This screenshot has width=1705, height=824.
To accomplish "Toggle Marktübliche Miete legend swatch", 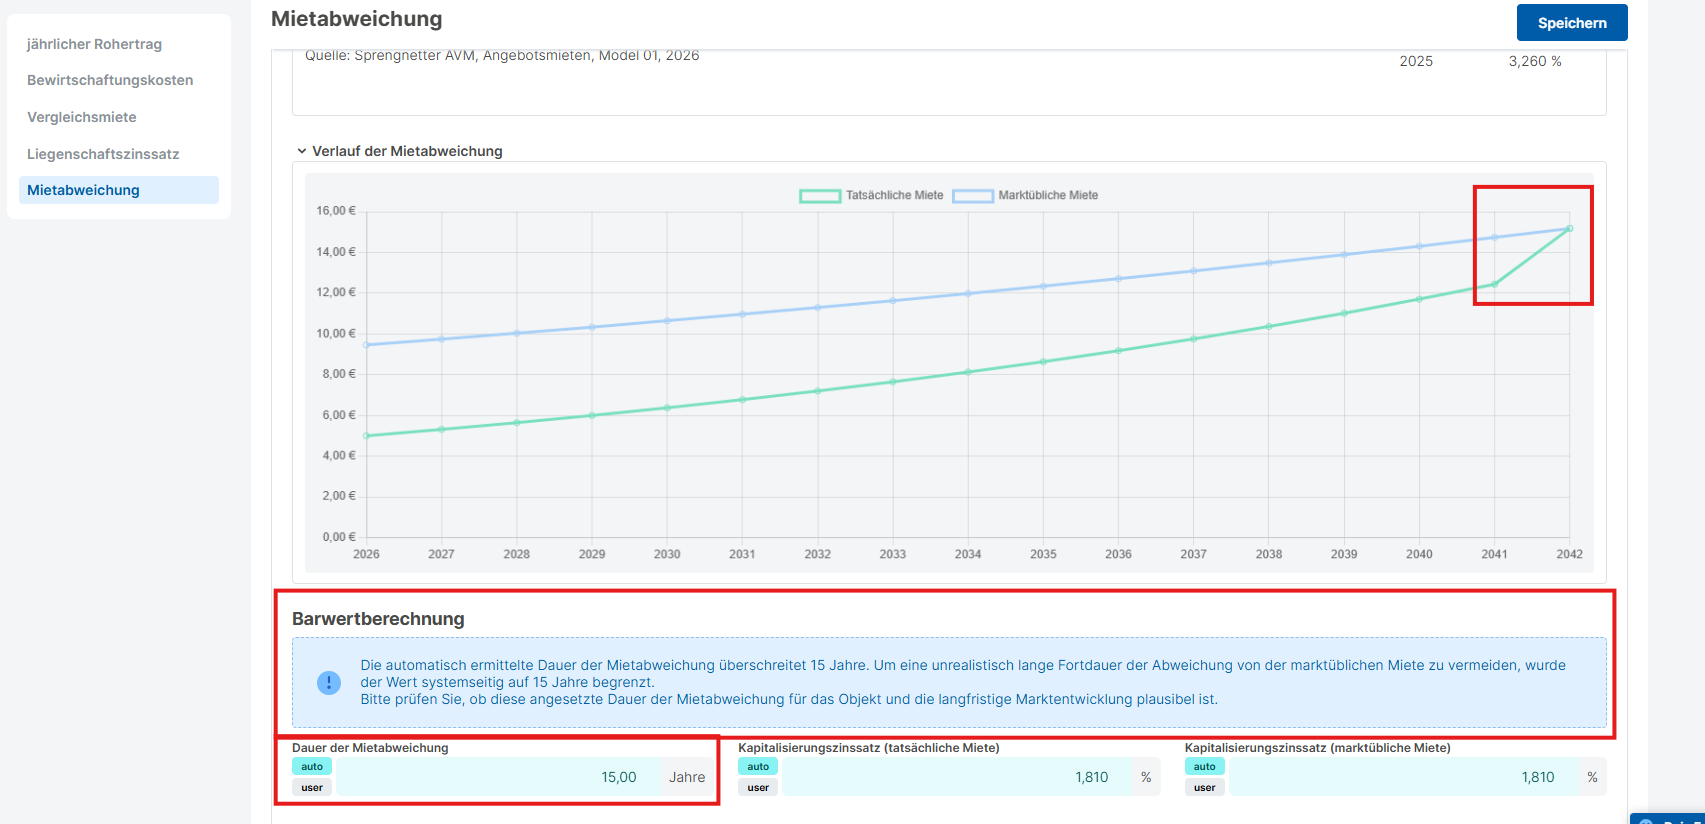I will pos(972,196).
